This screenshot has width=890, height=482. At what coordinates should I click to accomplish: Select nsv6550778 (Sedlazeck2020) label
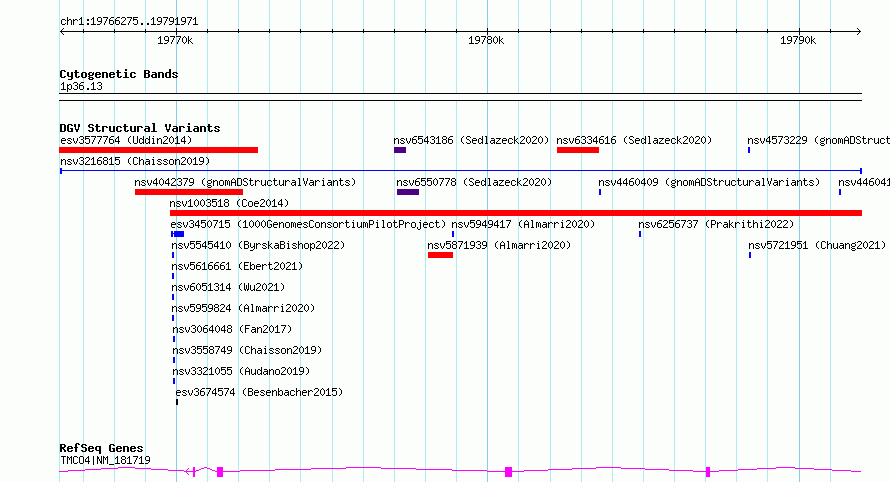coord(474,182)
